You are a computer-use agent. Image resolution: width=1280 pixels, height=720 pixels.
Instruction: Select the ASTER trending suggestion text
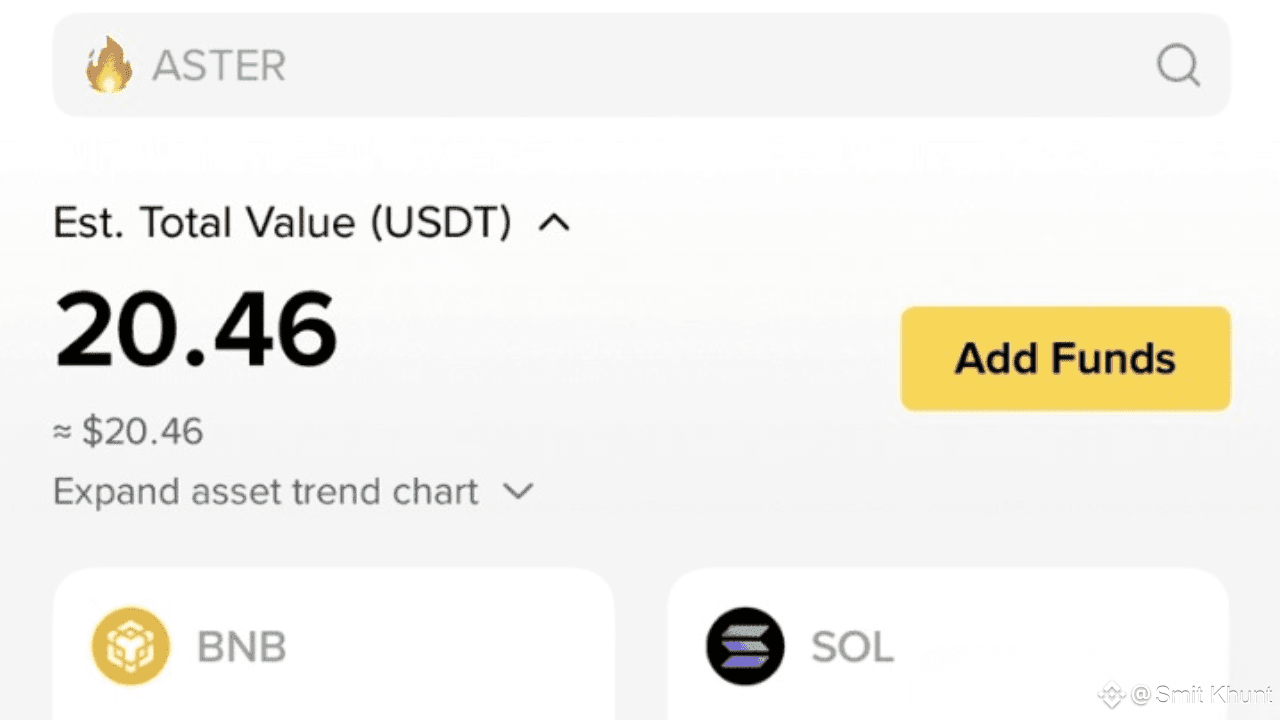[x=219, y=66]
